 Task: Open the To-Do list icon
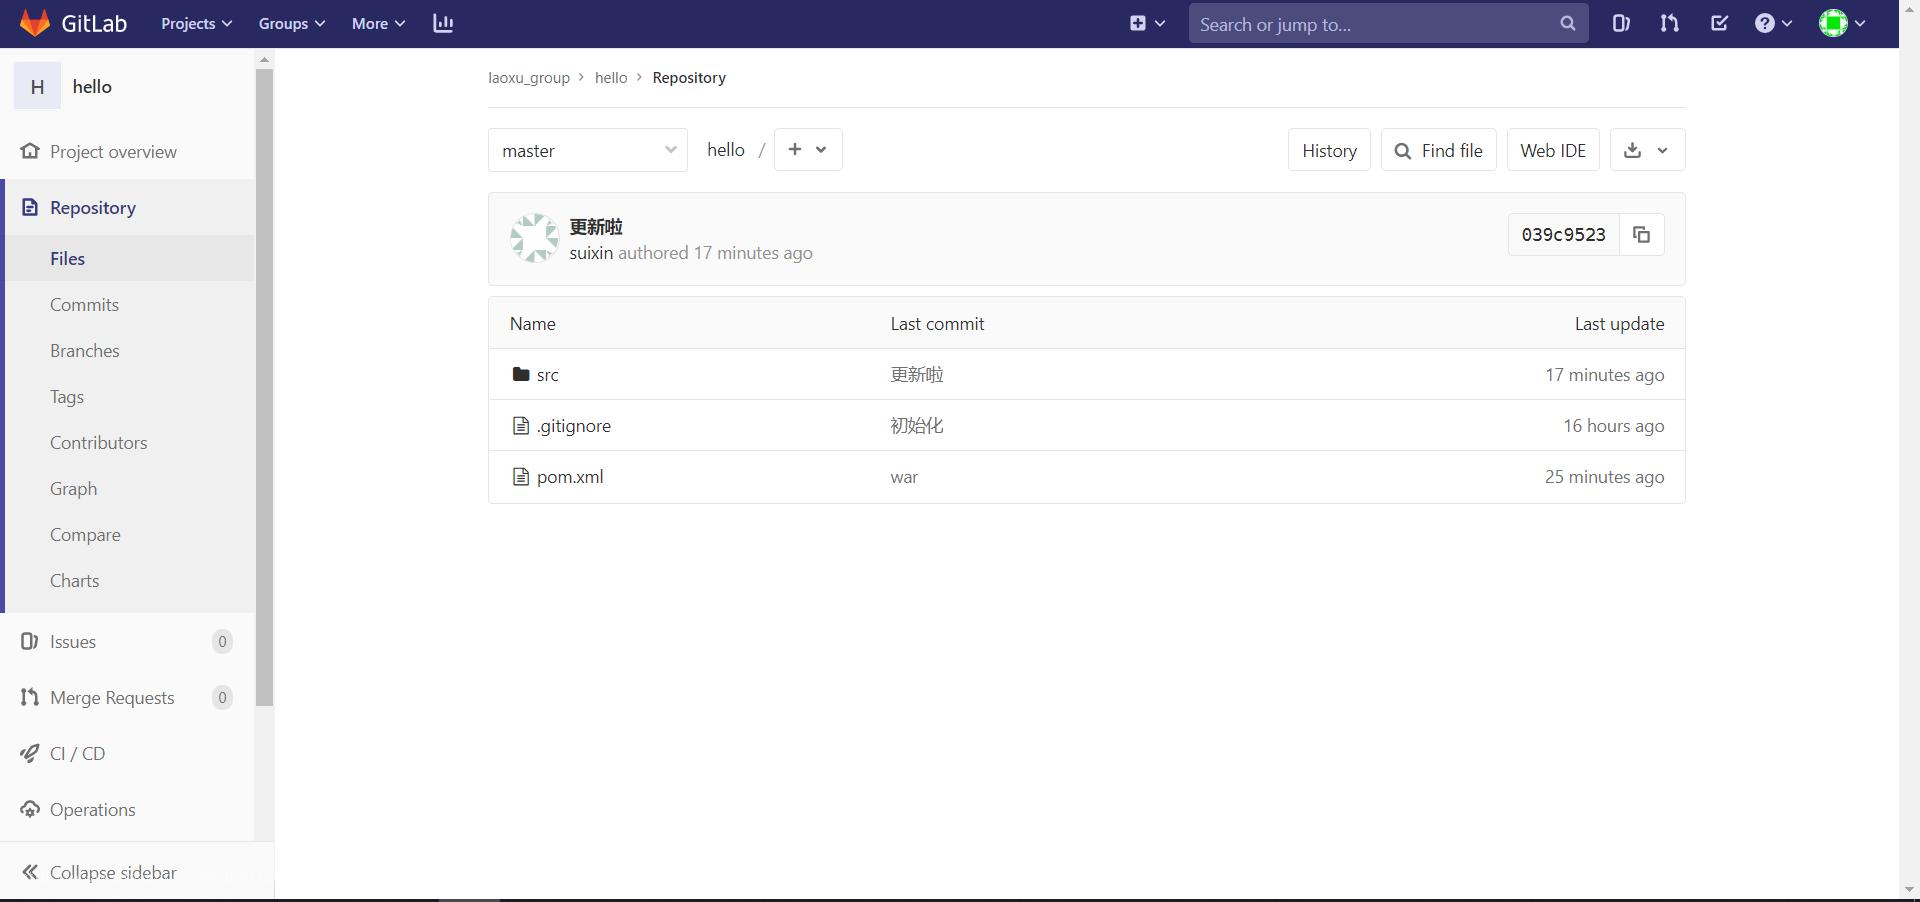[x=1719, y=23]
